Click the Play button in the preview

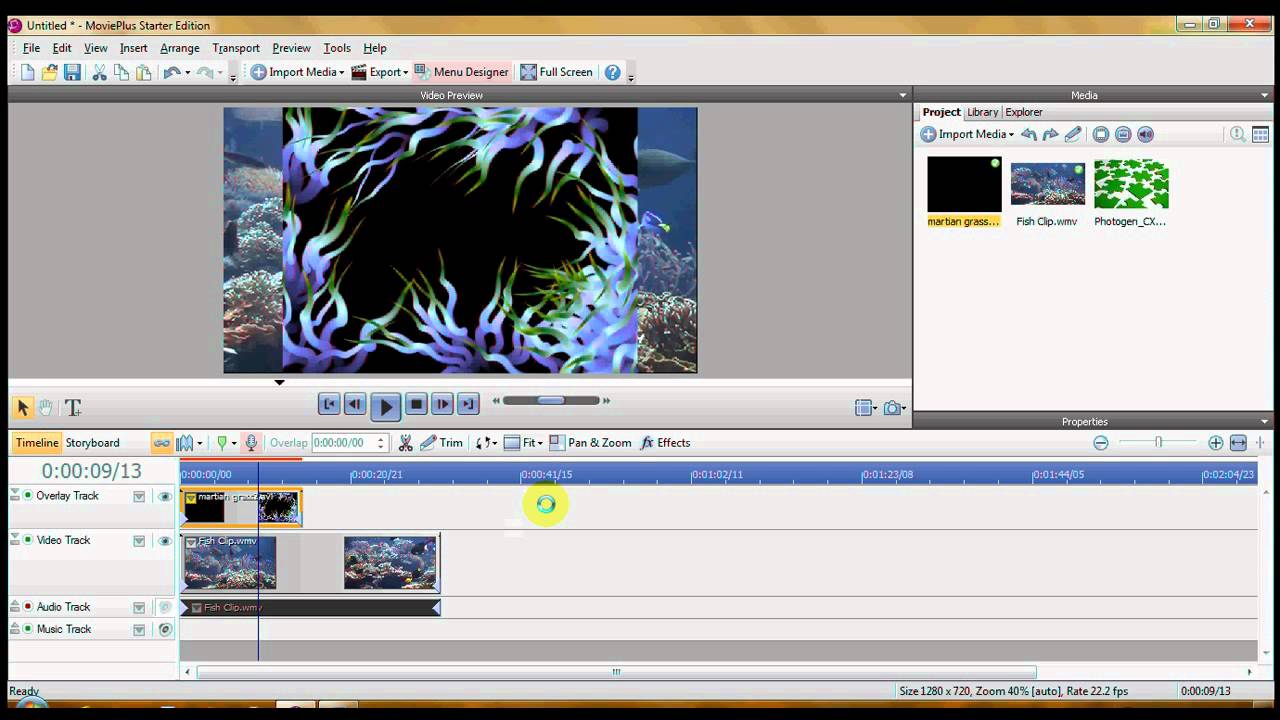[x=385, y=405]
